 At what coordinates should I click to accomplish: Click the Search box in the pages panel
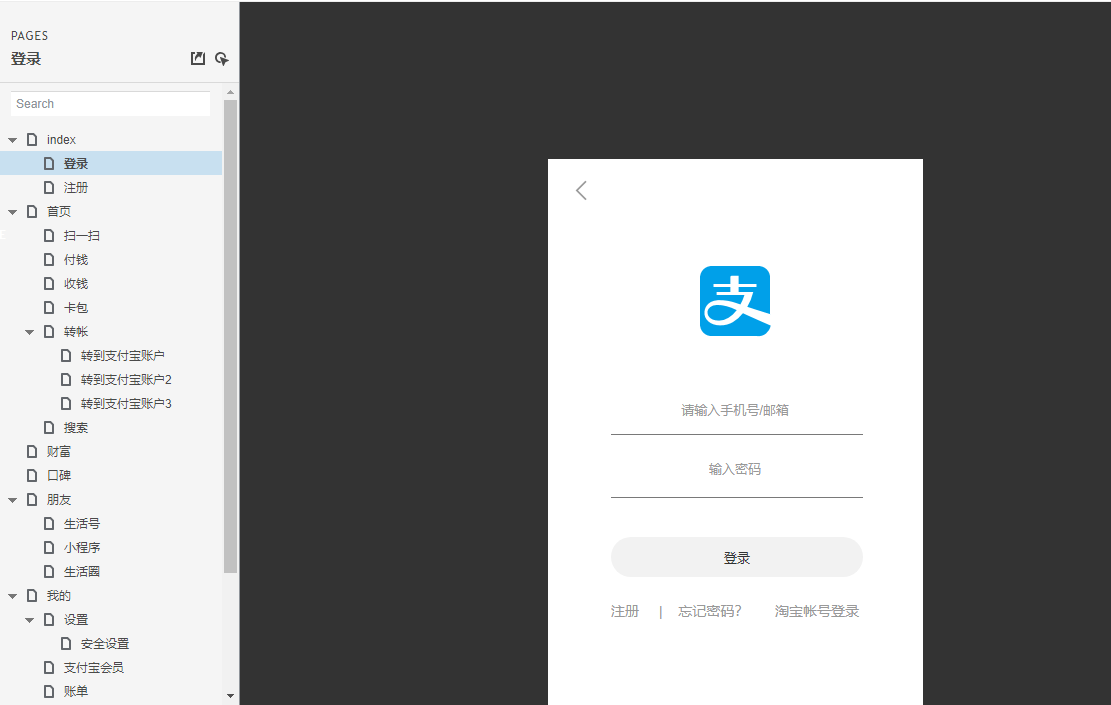pyautogui.click(x=111, y=103)
